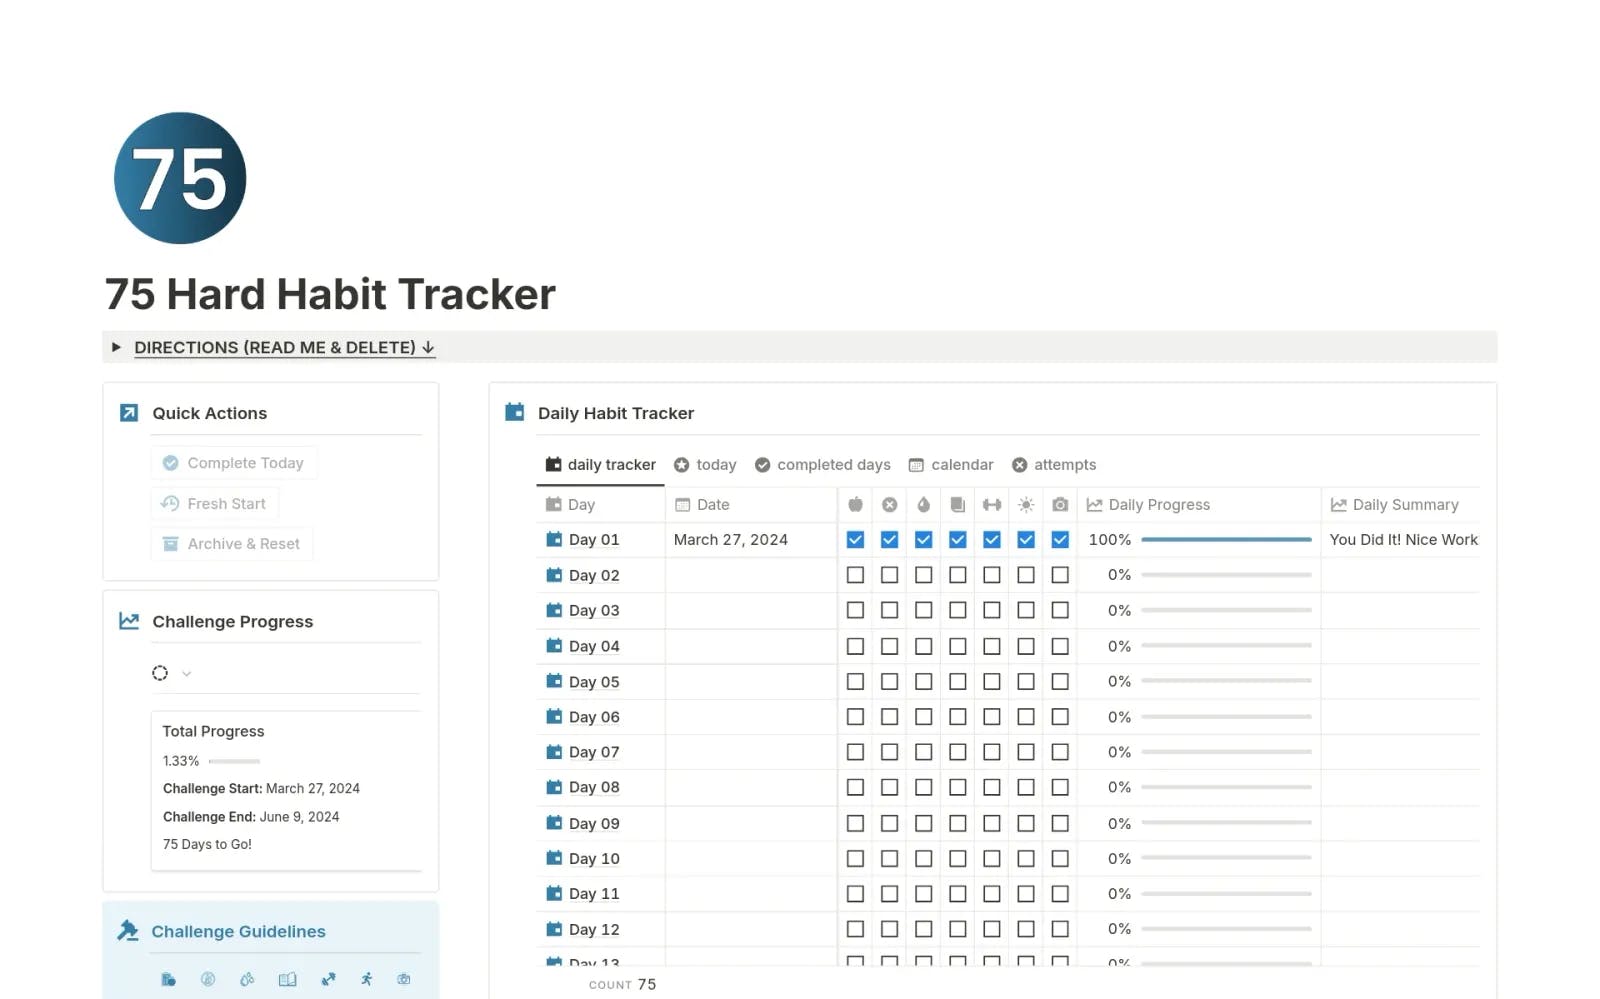Click the no-alcohol guideline icon
The image size is (1600, 999).
tap(208, 979)
